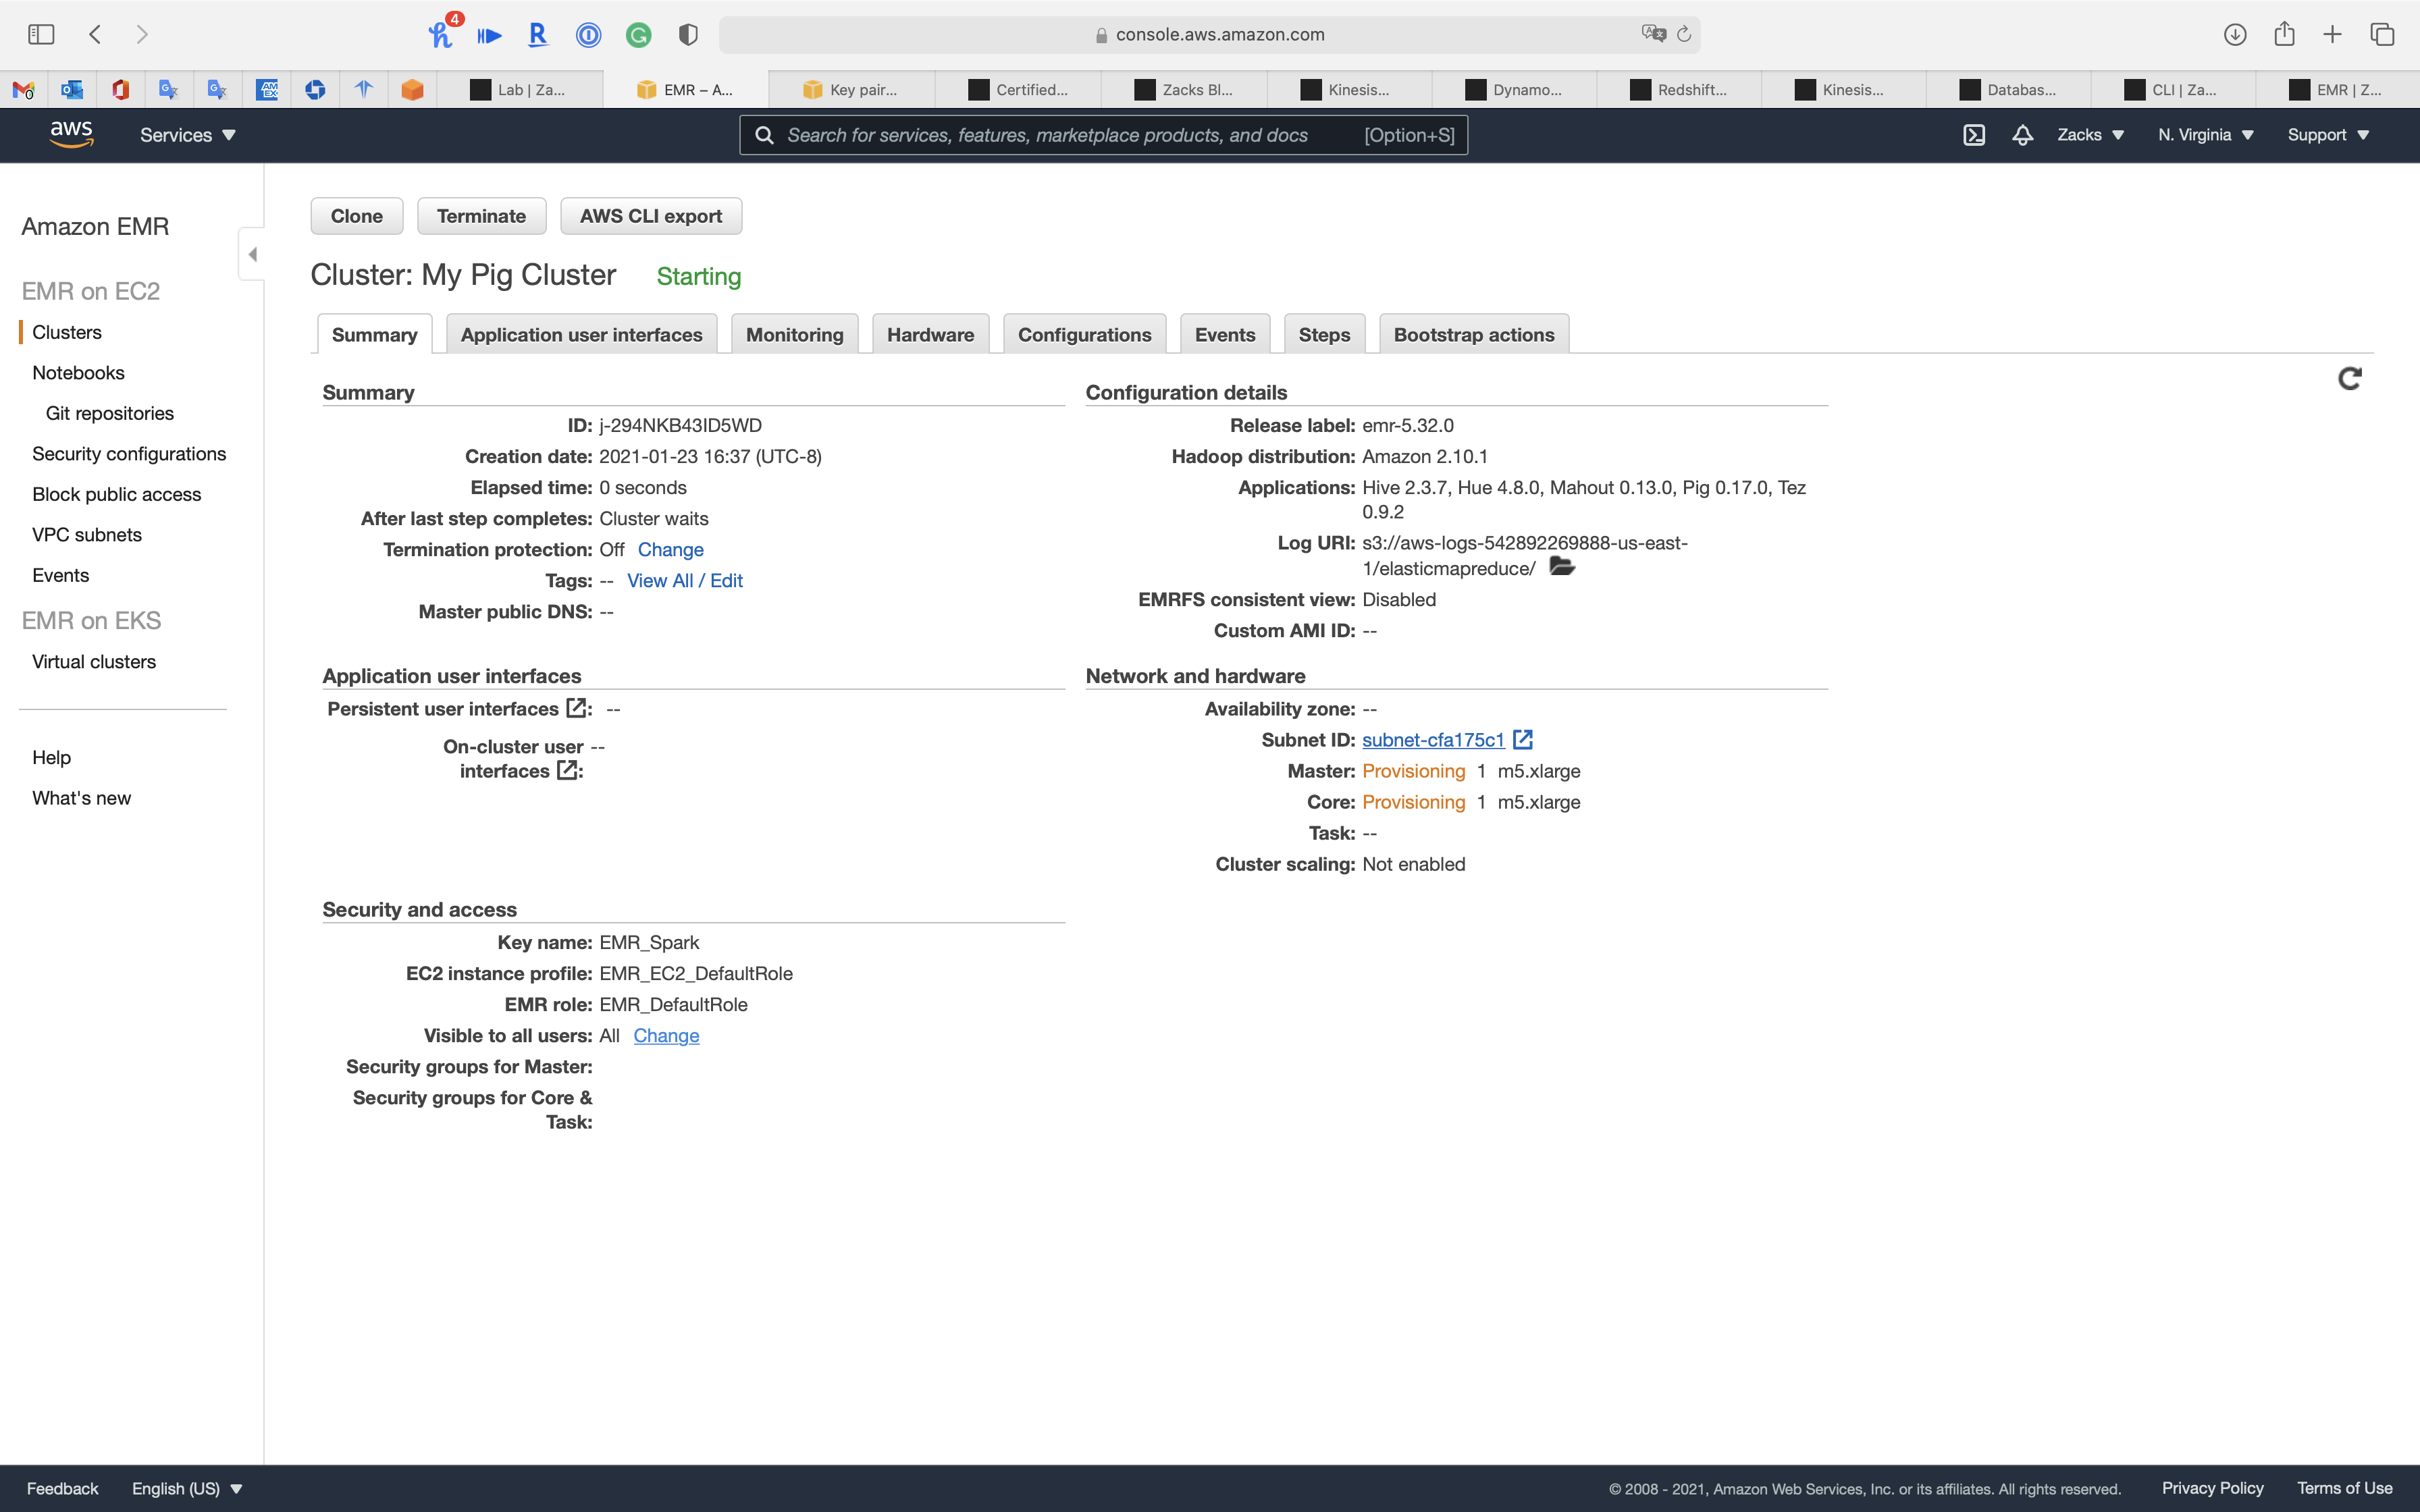Click the page reload icon
This screenshot has height=1512, width=2420.
click(1684, 34)
